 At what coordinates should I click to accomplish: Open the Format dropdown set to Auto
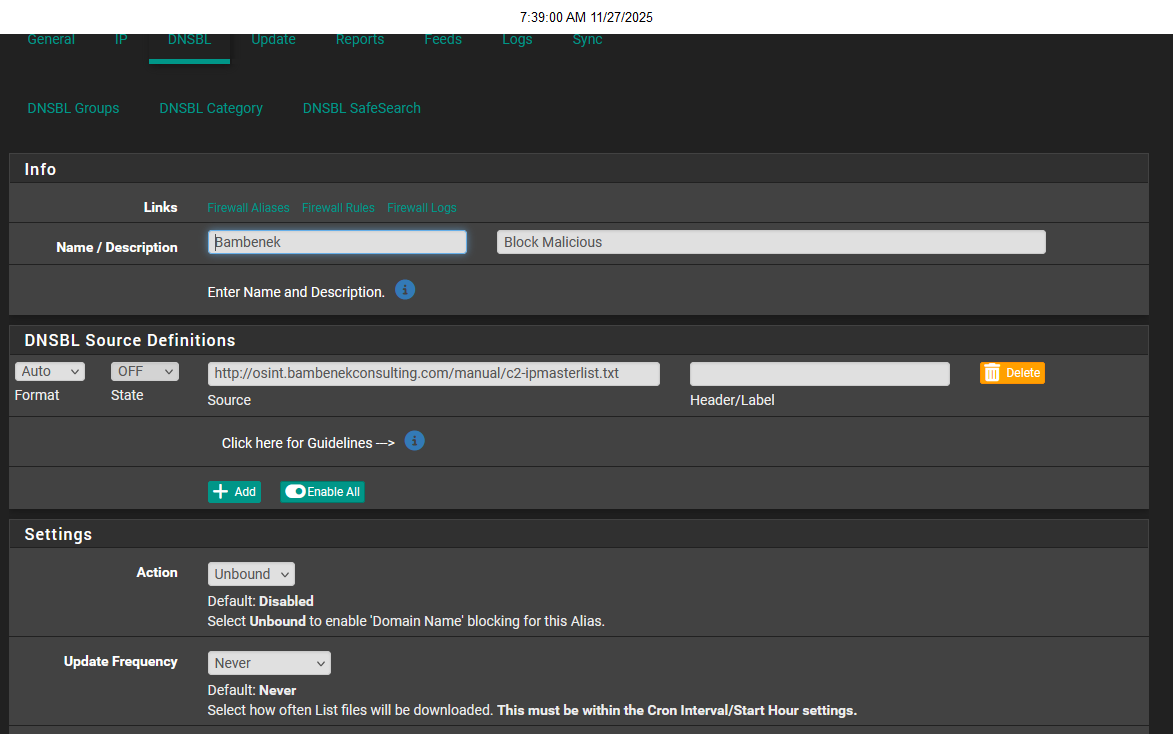50,372
